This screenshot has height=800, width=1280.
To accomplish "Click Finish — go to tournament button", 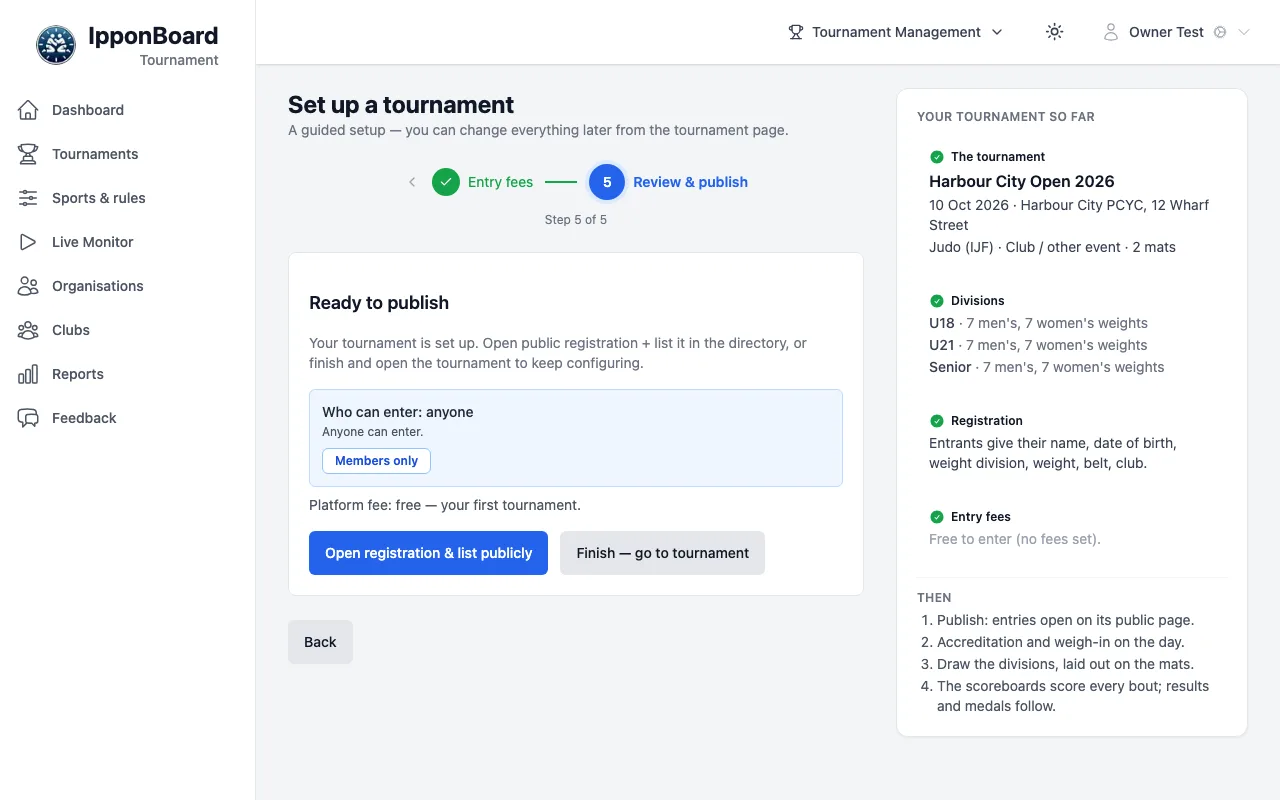I will tap(662, 553).
